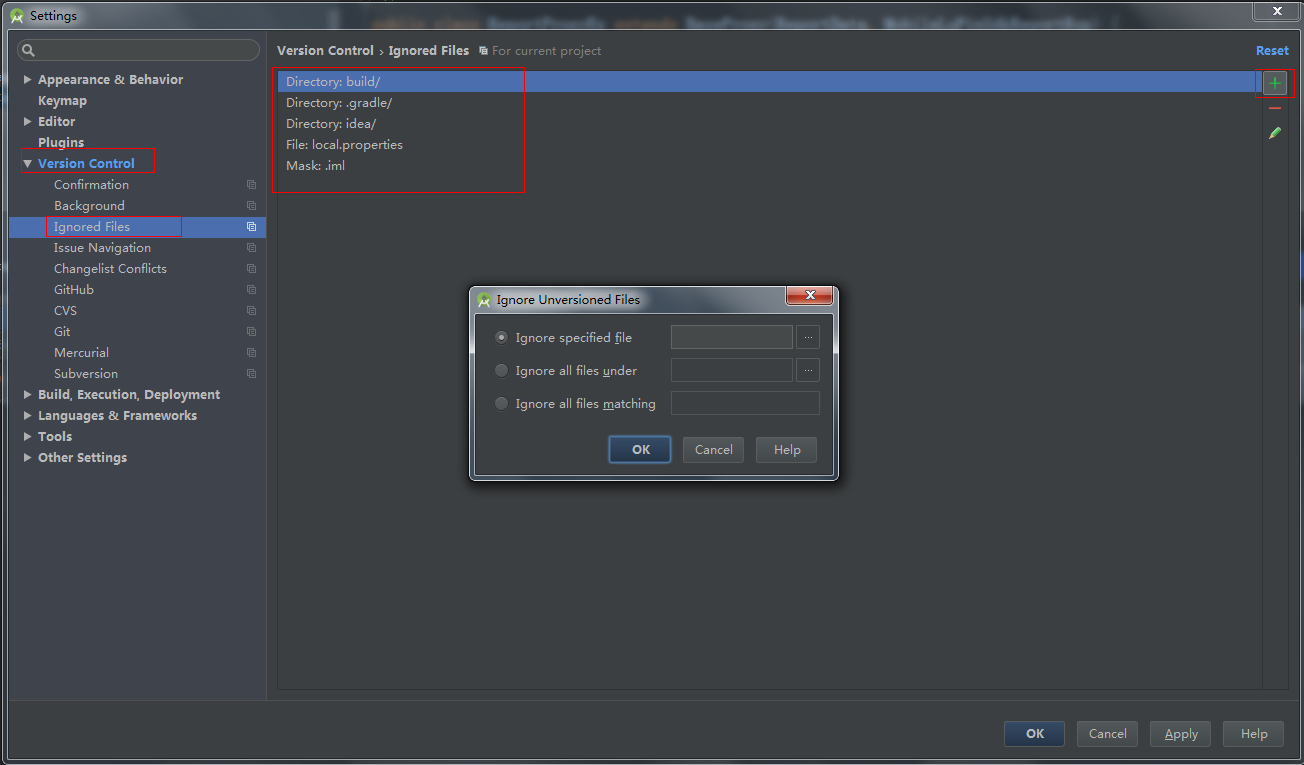Open Subversion settings page
Viewport: 1304px width, 765px height.
point(86,374)
